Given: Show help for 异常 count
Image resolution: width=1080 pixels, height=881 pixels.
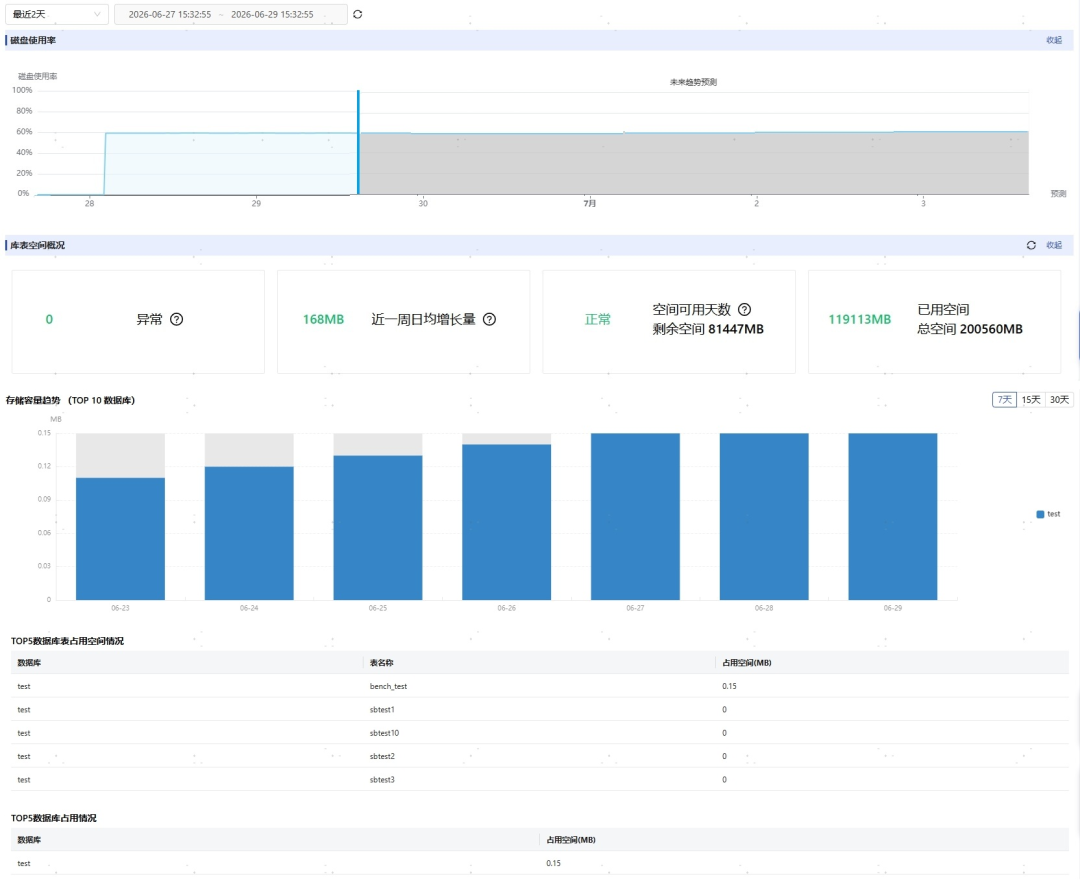Looking at the screenshot, I should 176,319.
